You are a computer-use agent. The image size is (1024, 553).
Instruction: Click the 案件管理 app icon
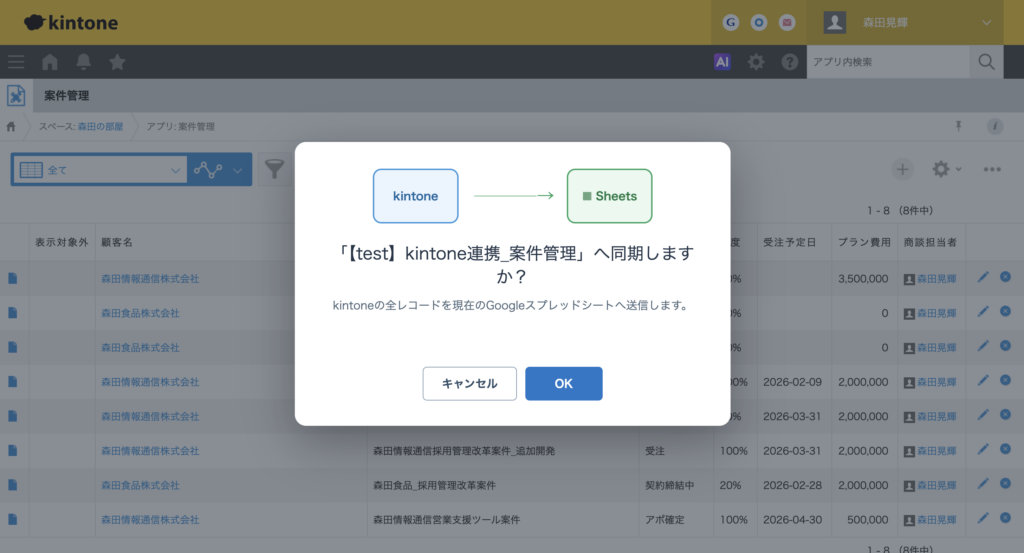point(16,95)
